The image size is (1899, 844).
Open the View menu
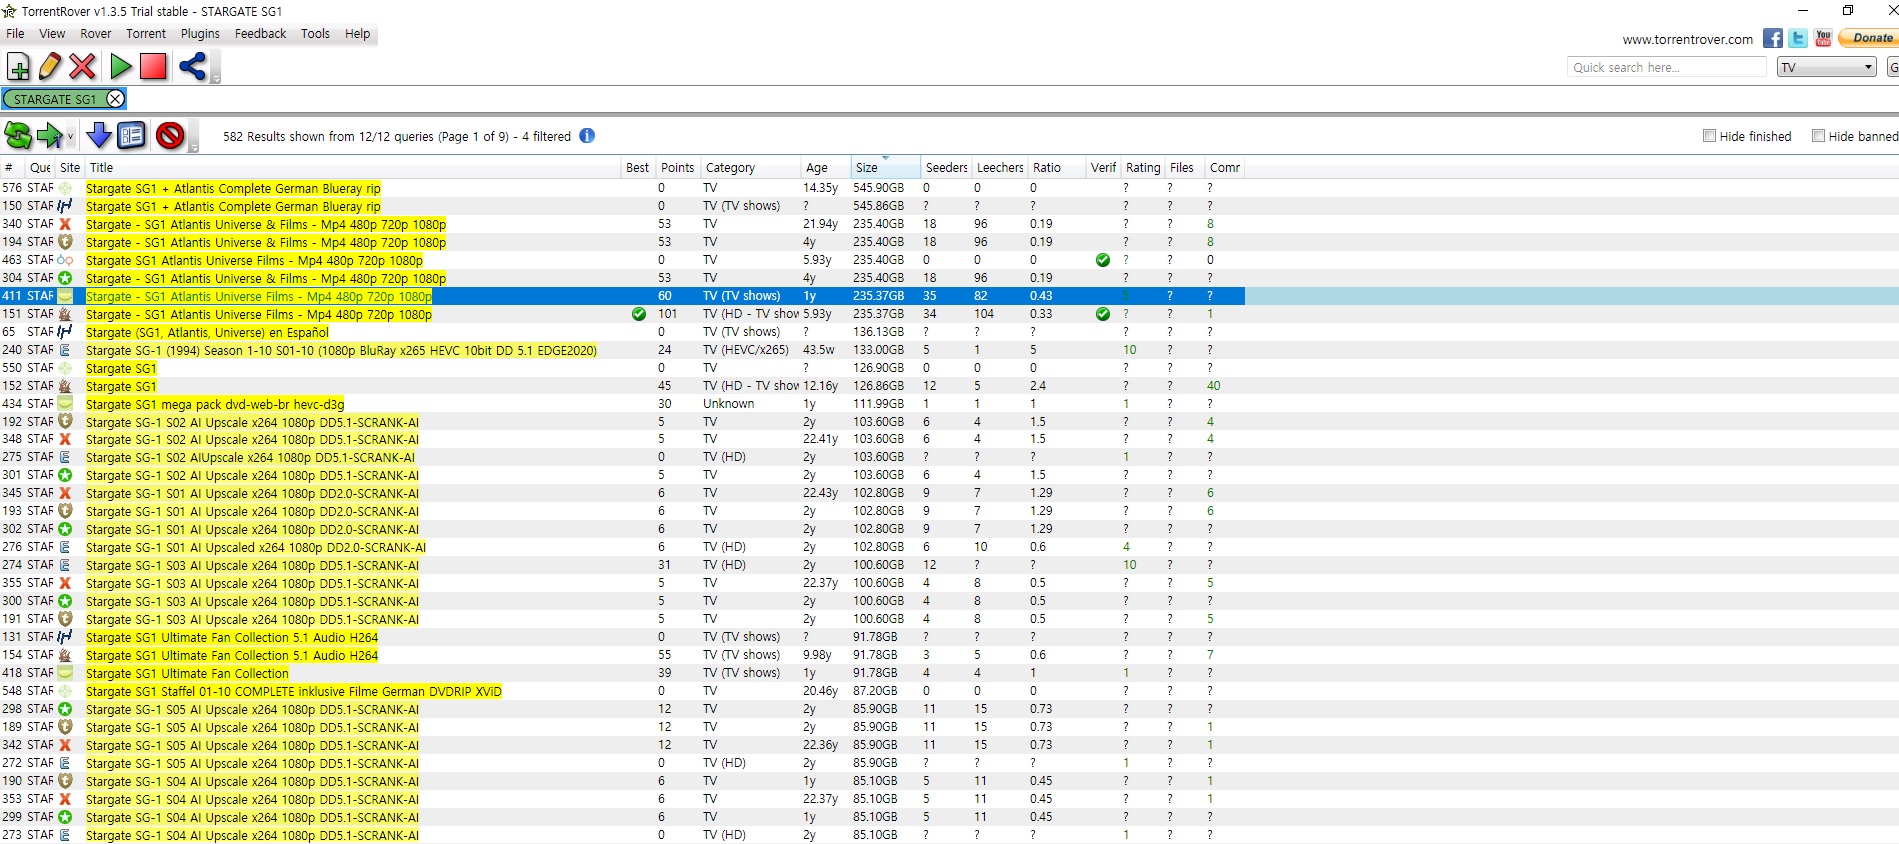(x=52, y=33)
